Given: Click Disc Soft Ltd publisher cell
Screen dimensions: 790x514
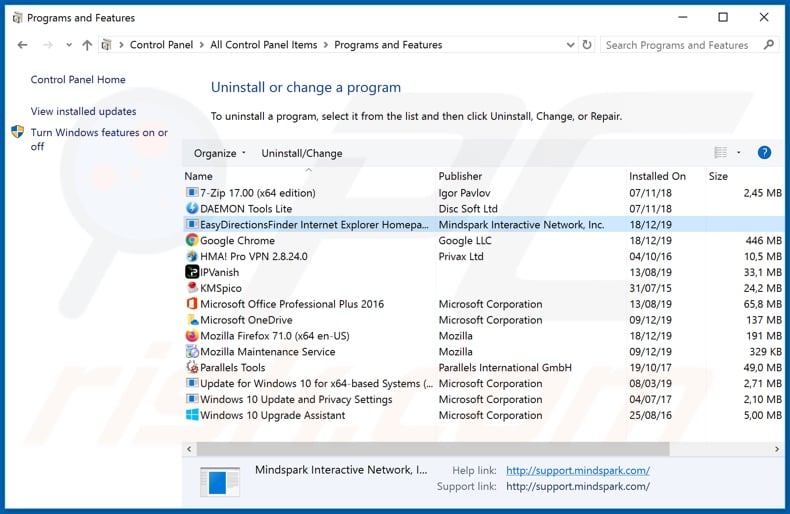Looking at the screenshot, I should coord(468,208).
